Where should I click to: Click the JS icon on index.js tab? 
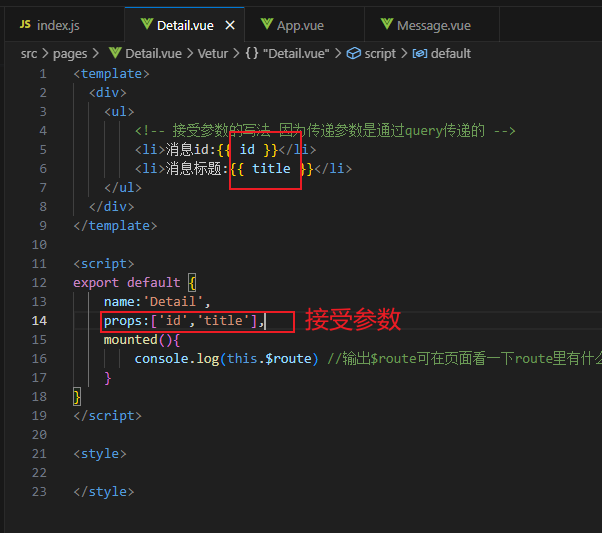tap(25, 25)
